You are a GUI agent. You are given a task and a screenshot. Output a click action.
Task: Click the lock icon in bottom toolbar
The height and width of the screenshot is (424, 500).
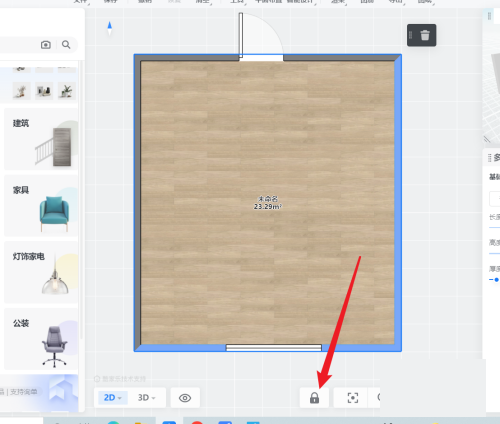coord(314,398)
